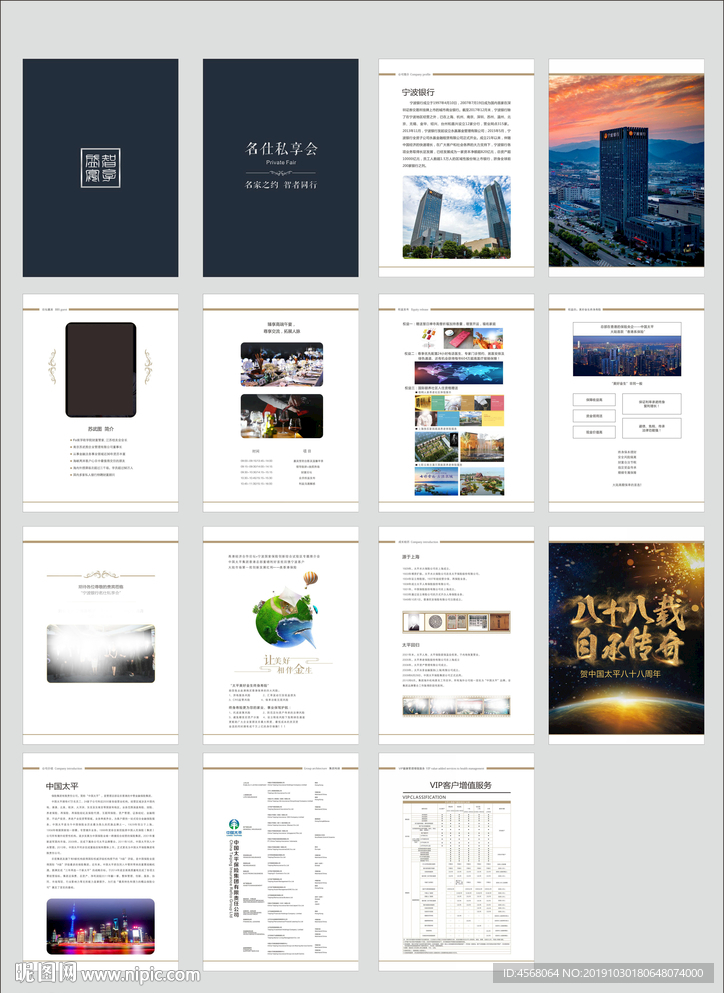Click the "源于上海" heading
The image size is (724, 993).
410,557
